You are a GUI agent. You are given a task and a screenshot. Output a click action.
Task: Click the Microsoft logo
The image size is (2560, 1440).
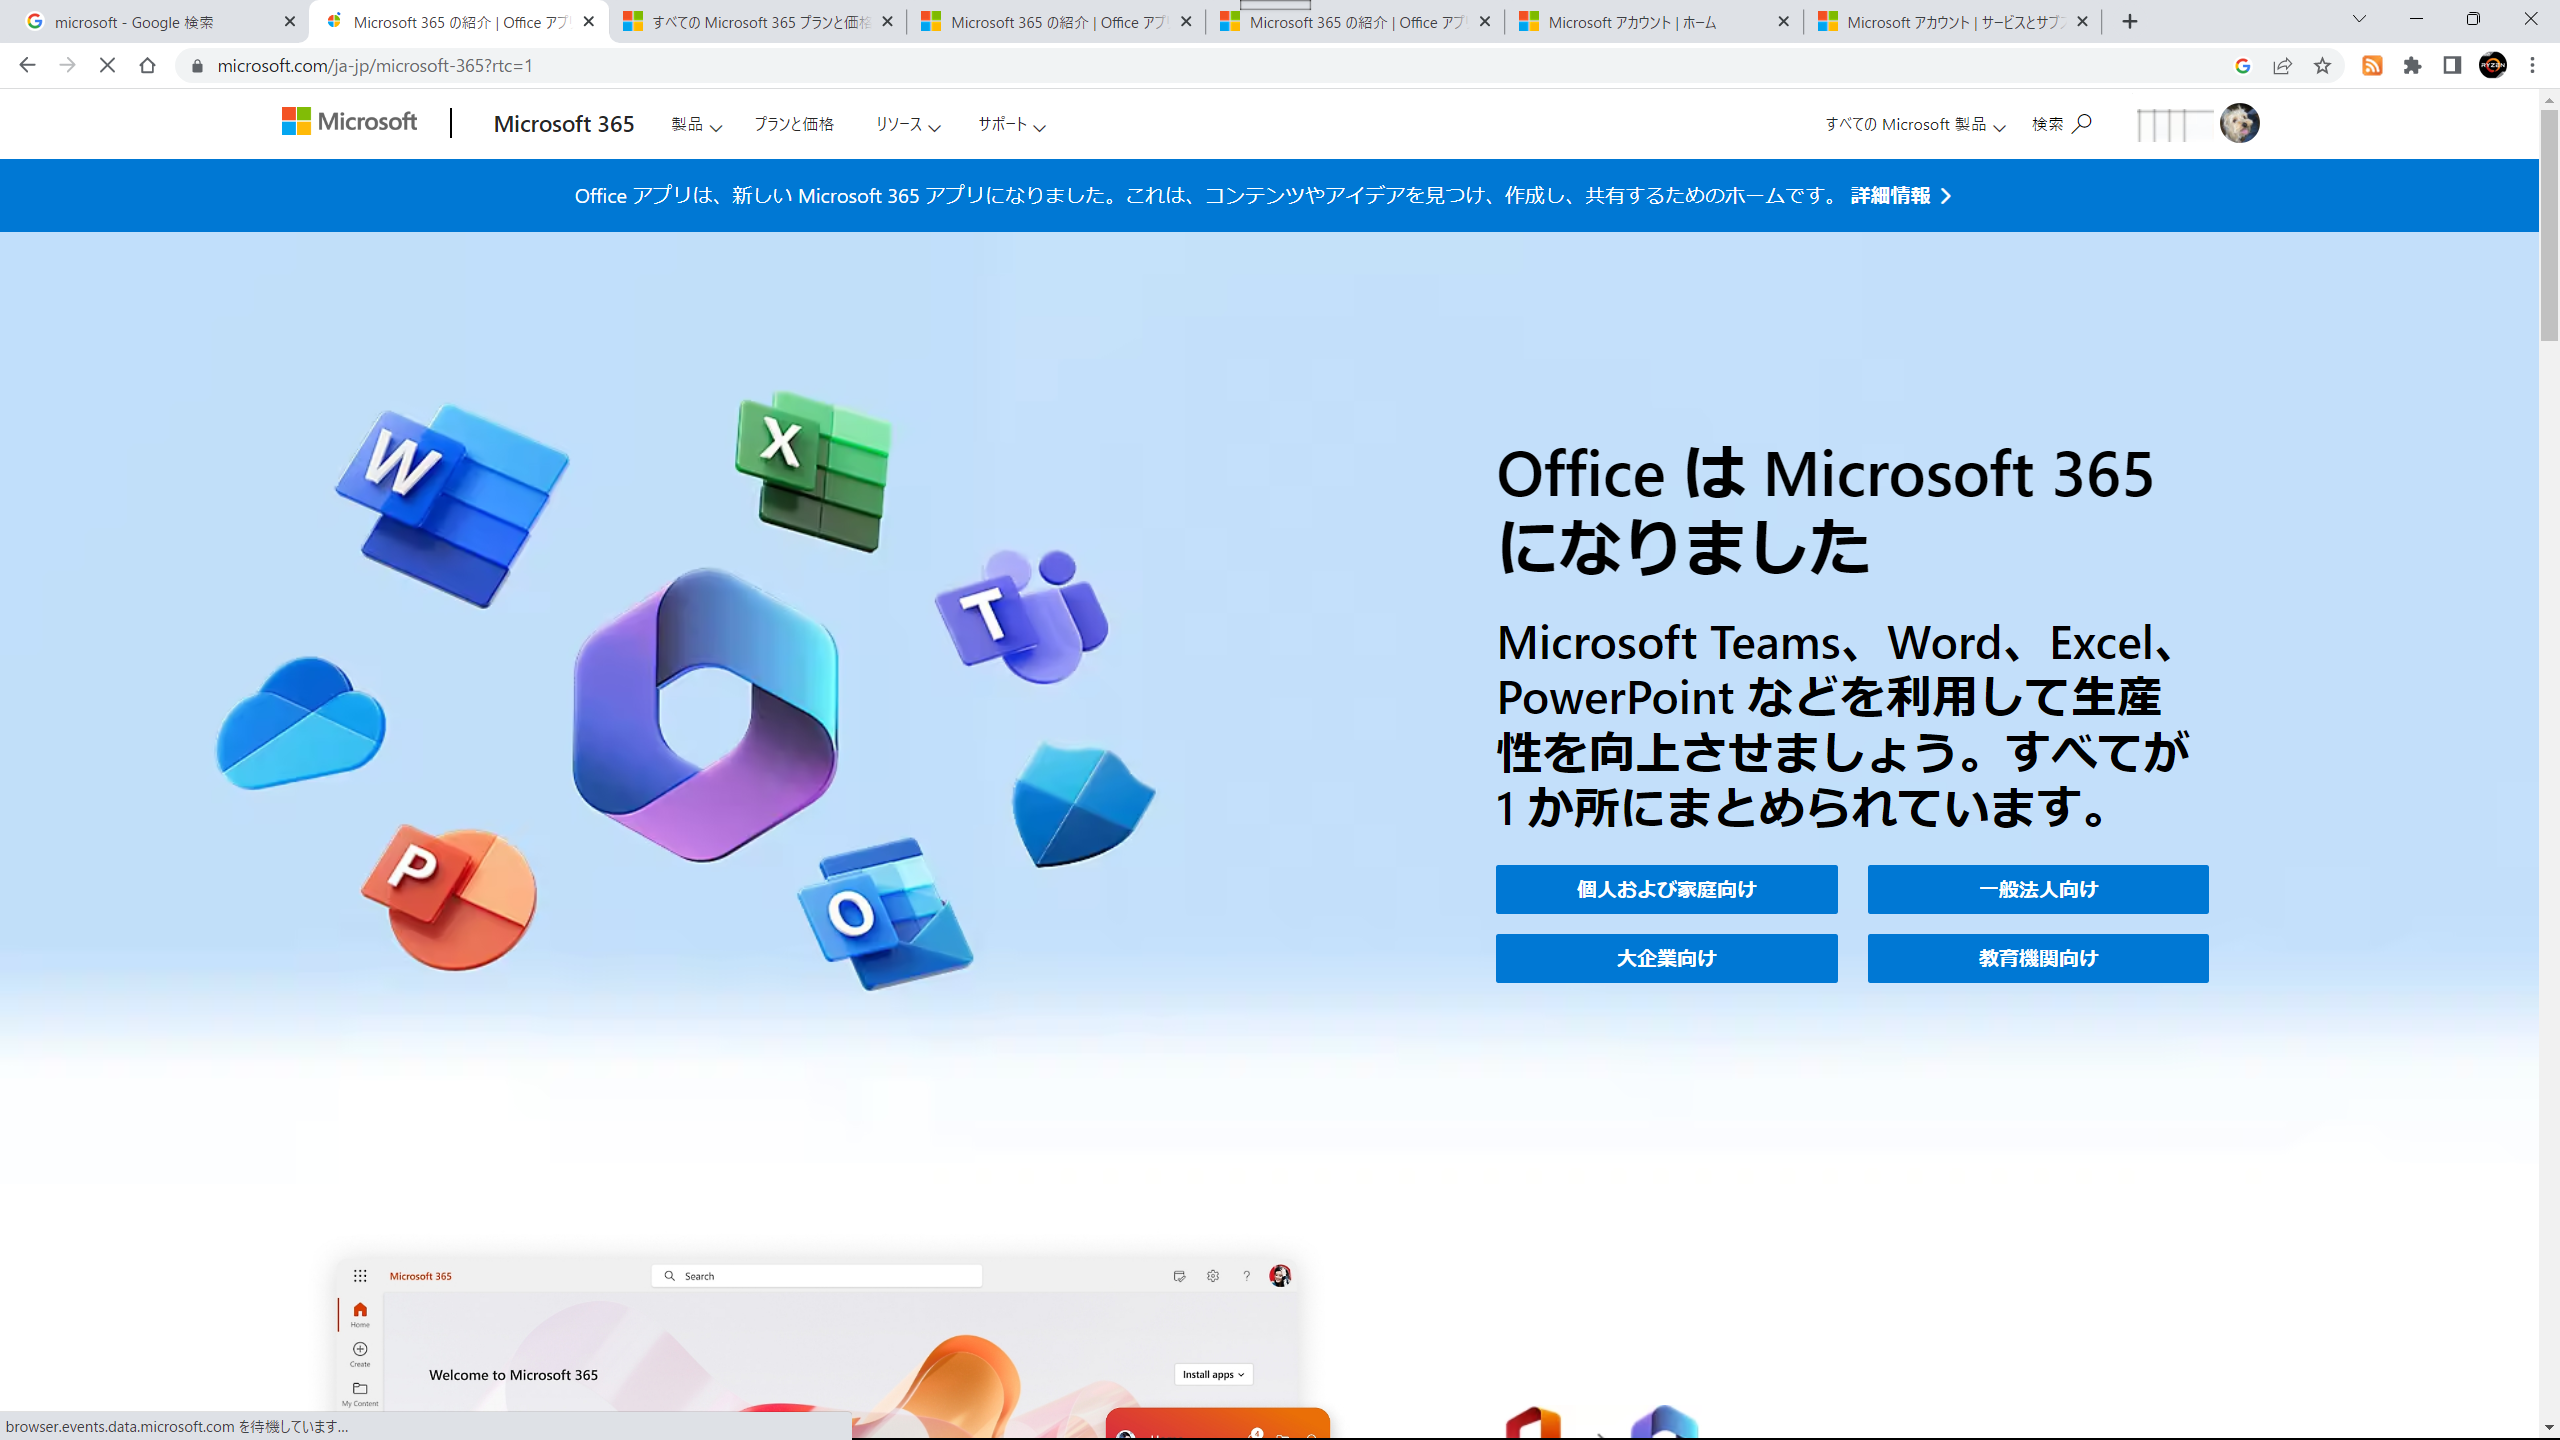(349, 122)
